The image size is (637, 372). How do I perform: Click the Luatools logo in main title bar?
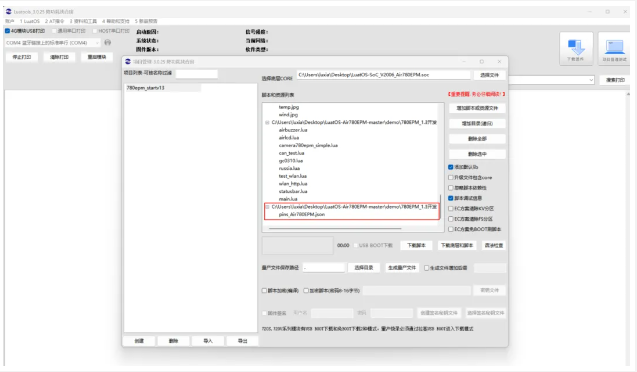click(x=9, y=11)
